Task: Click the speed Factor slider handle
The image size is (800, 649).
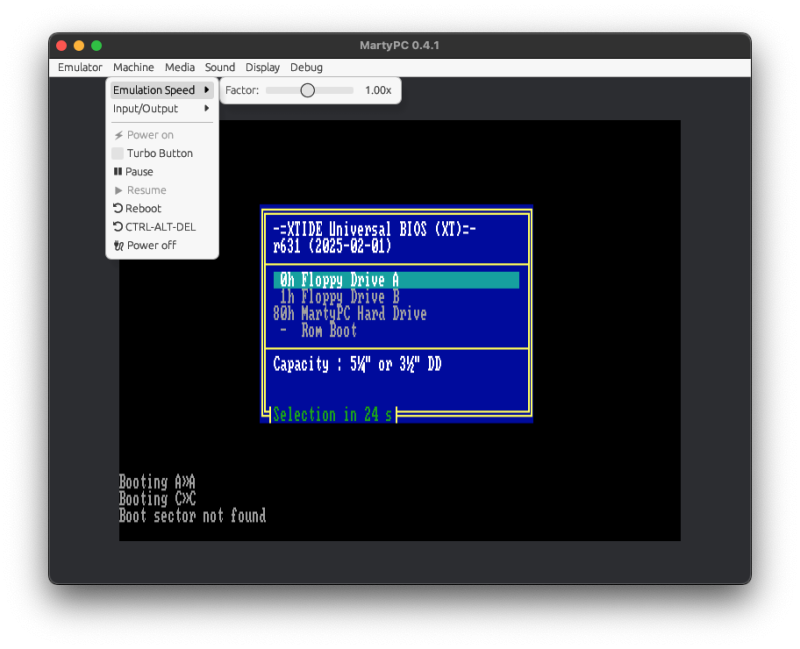Action: (x=307, y=90)
